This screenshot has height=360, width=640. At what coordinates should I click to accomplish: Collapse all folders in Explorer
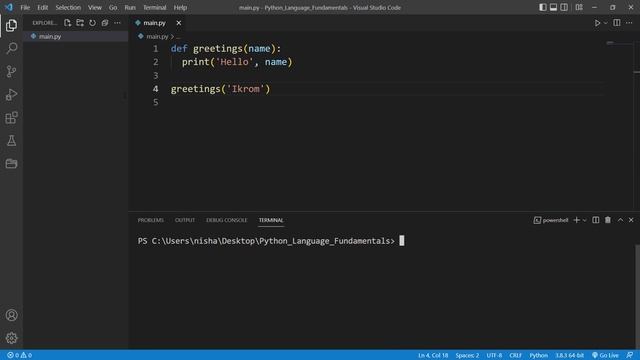coord(105,23)
